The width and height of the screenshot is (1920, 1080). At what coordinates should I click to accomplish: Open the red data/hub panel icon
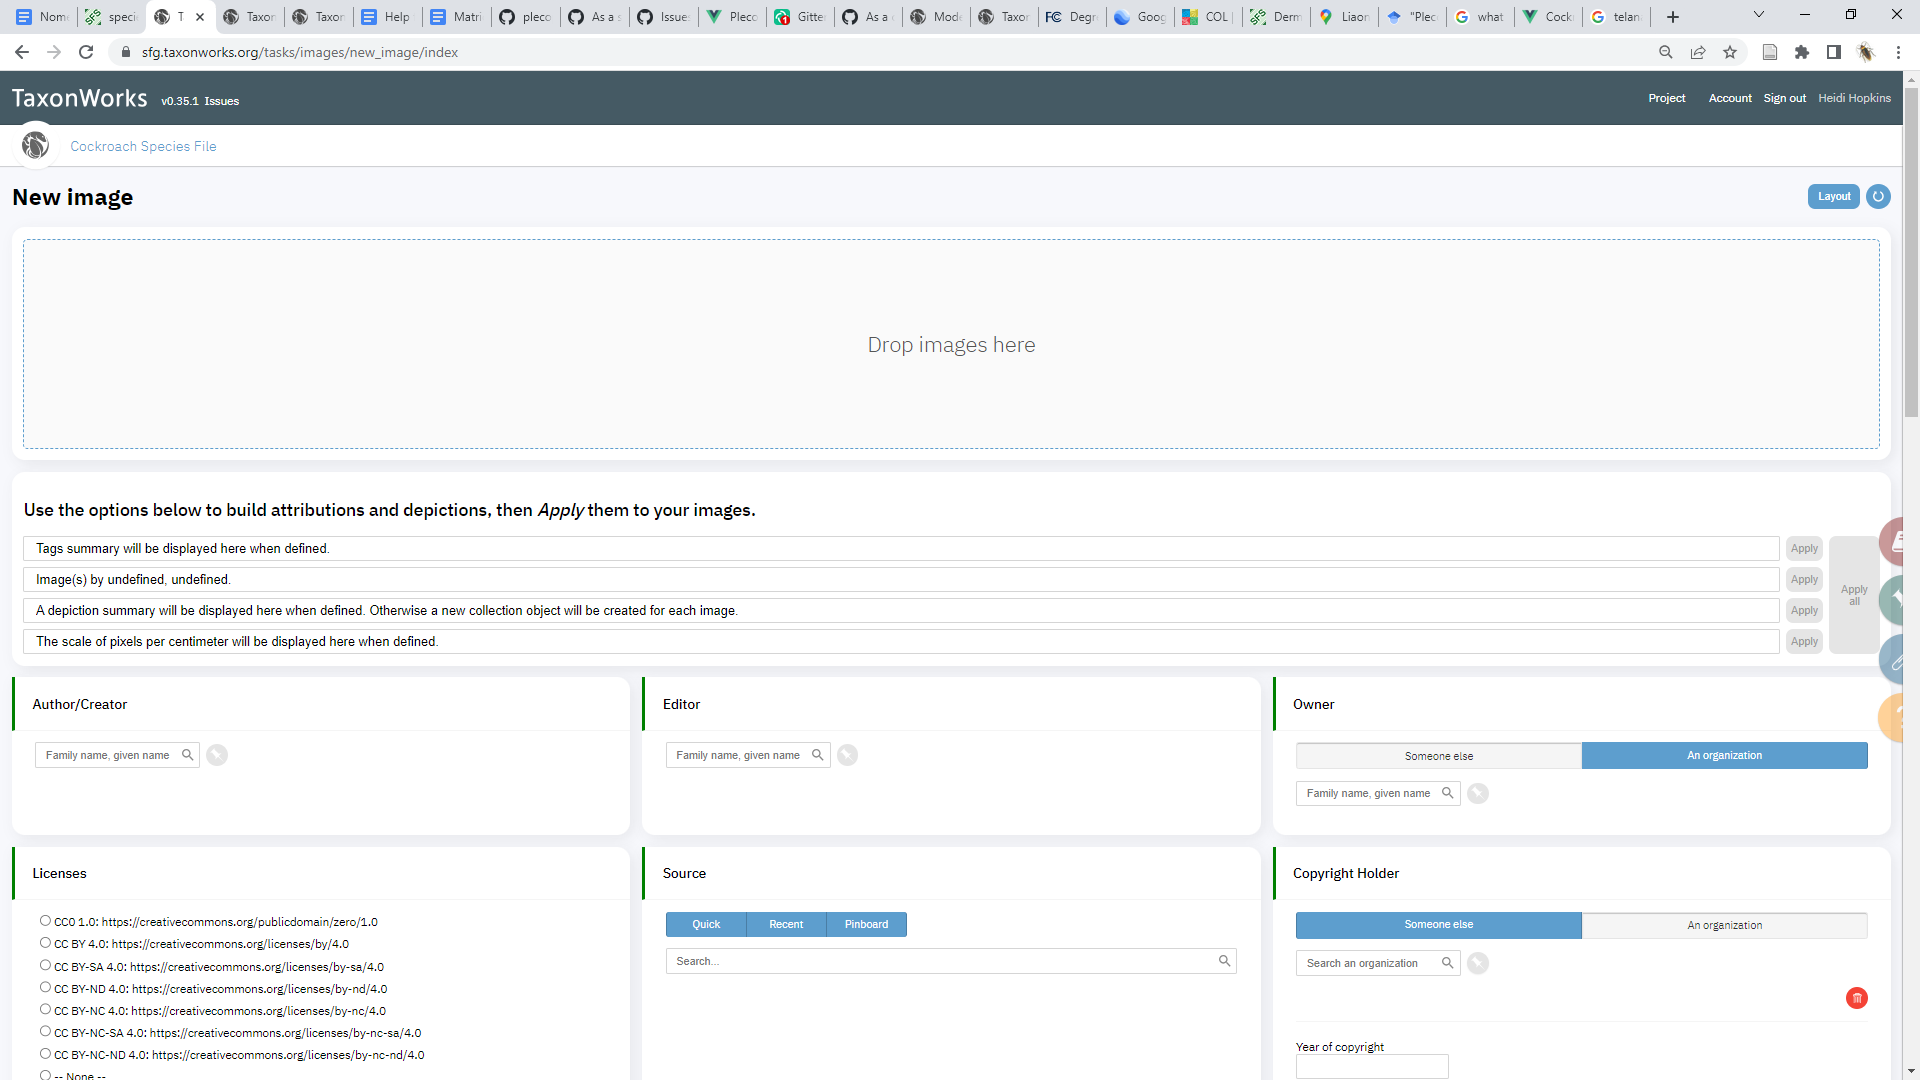[x=1897, y=541]
